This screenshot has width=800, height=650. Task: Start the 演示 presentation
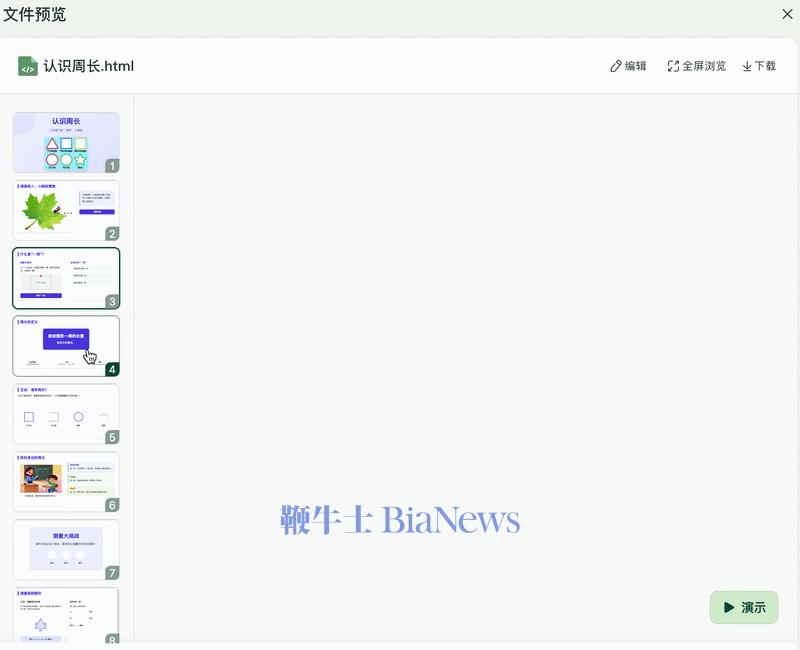click(744, 607)
